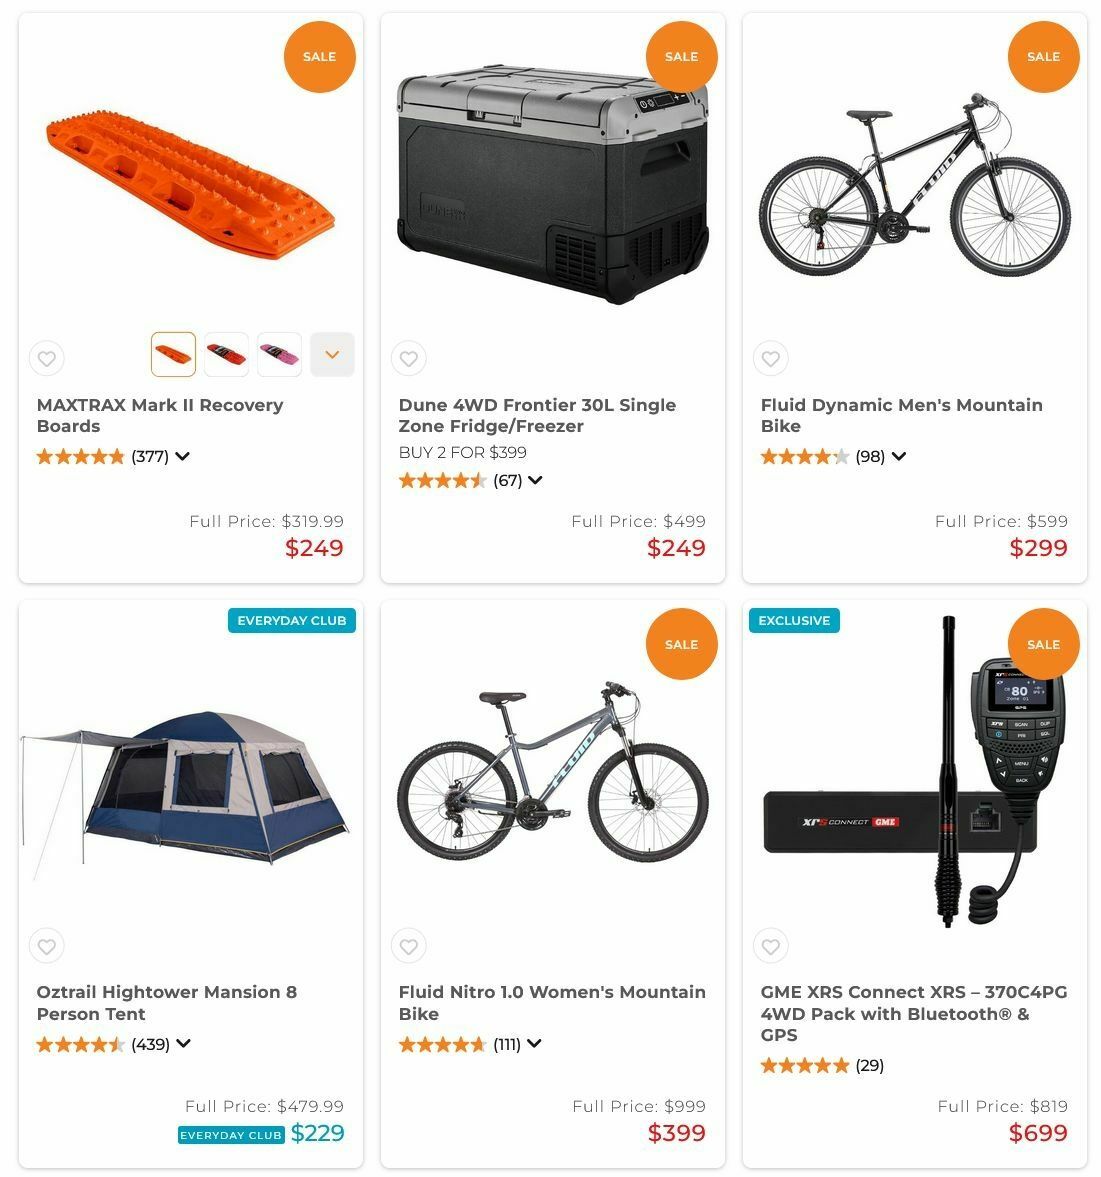The width and height of the screenshot is (1101, 1177).
Task: Pick the pink MAXTRAX board variant
Action: coord(279,354)
